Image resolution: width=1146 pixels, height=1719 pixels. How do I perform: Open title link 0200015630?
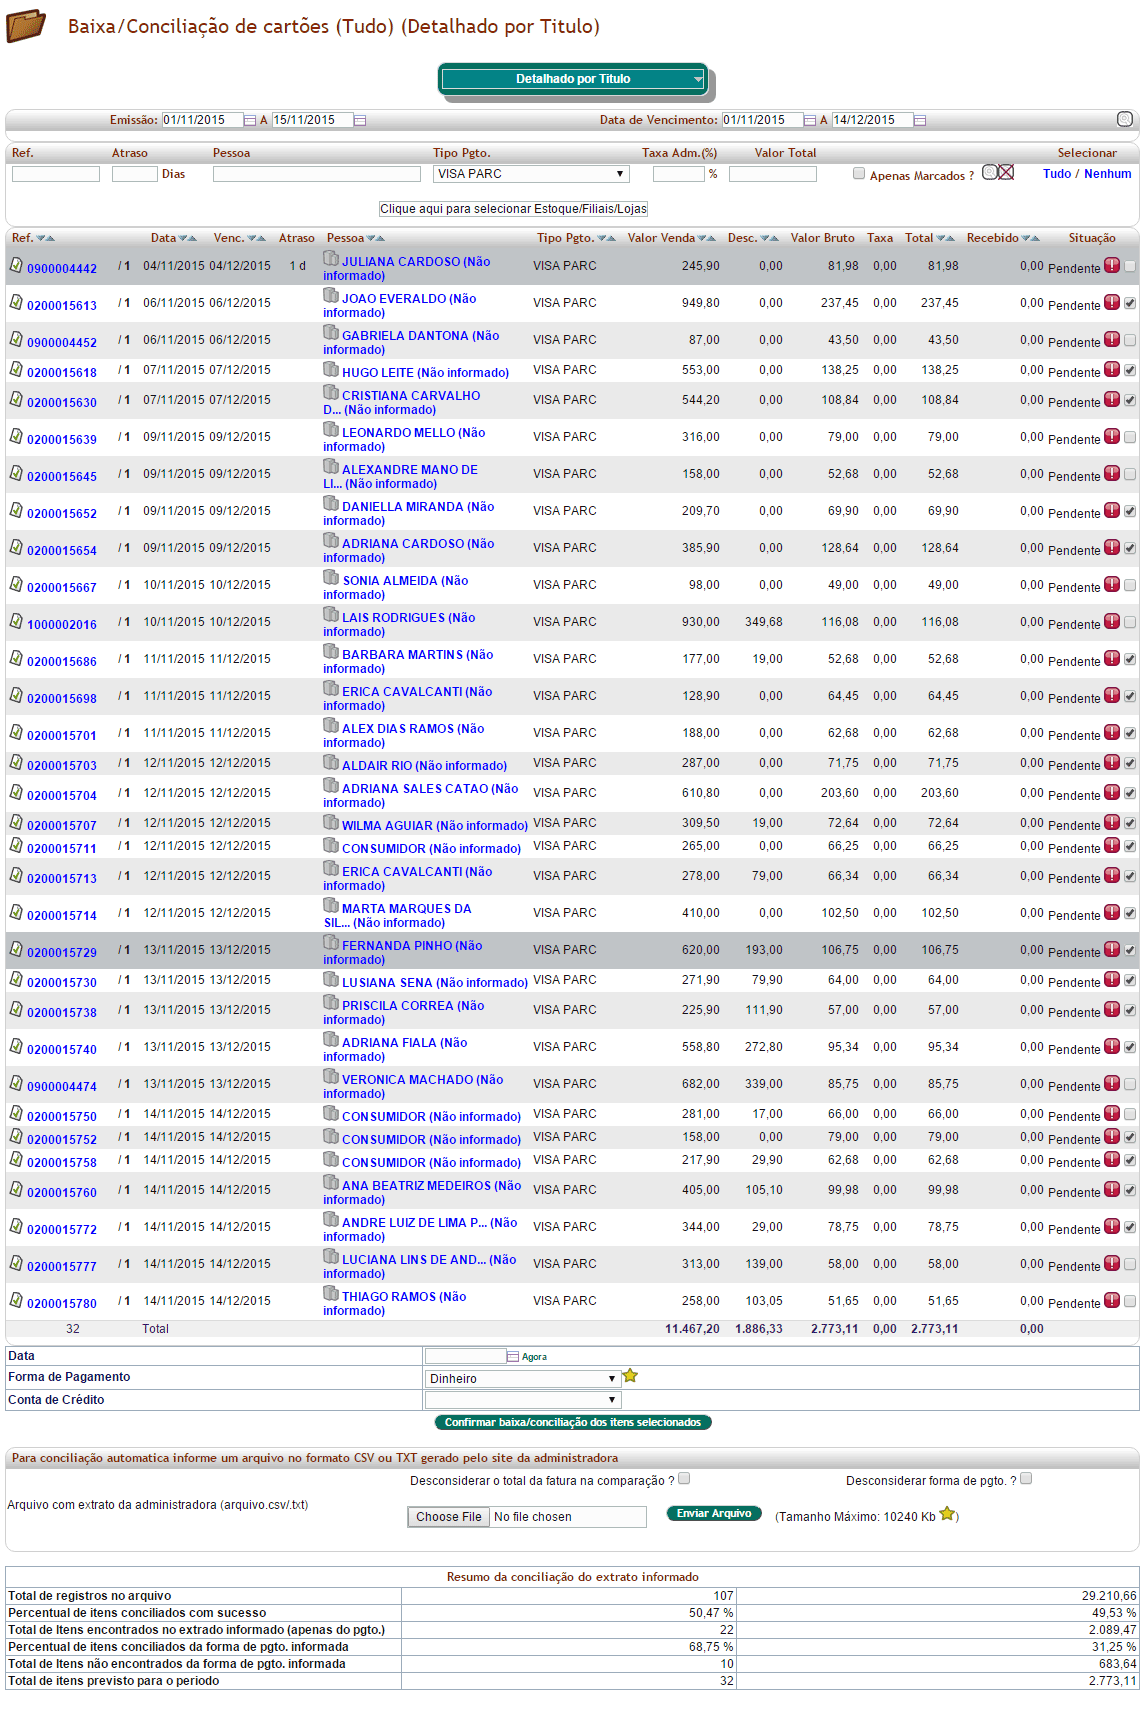[x=62, y=403]
